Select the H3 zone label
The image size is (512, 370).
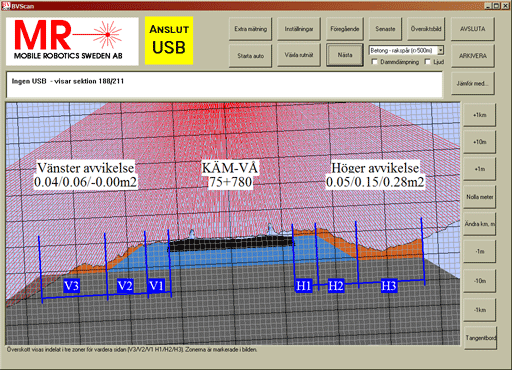coord(389,286)
